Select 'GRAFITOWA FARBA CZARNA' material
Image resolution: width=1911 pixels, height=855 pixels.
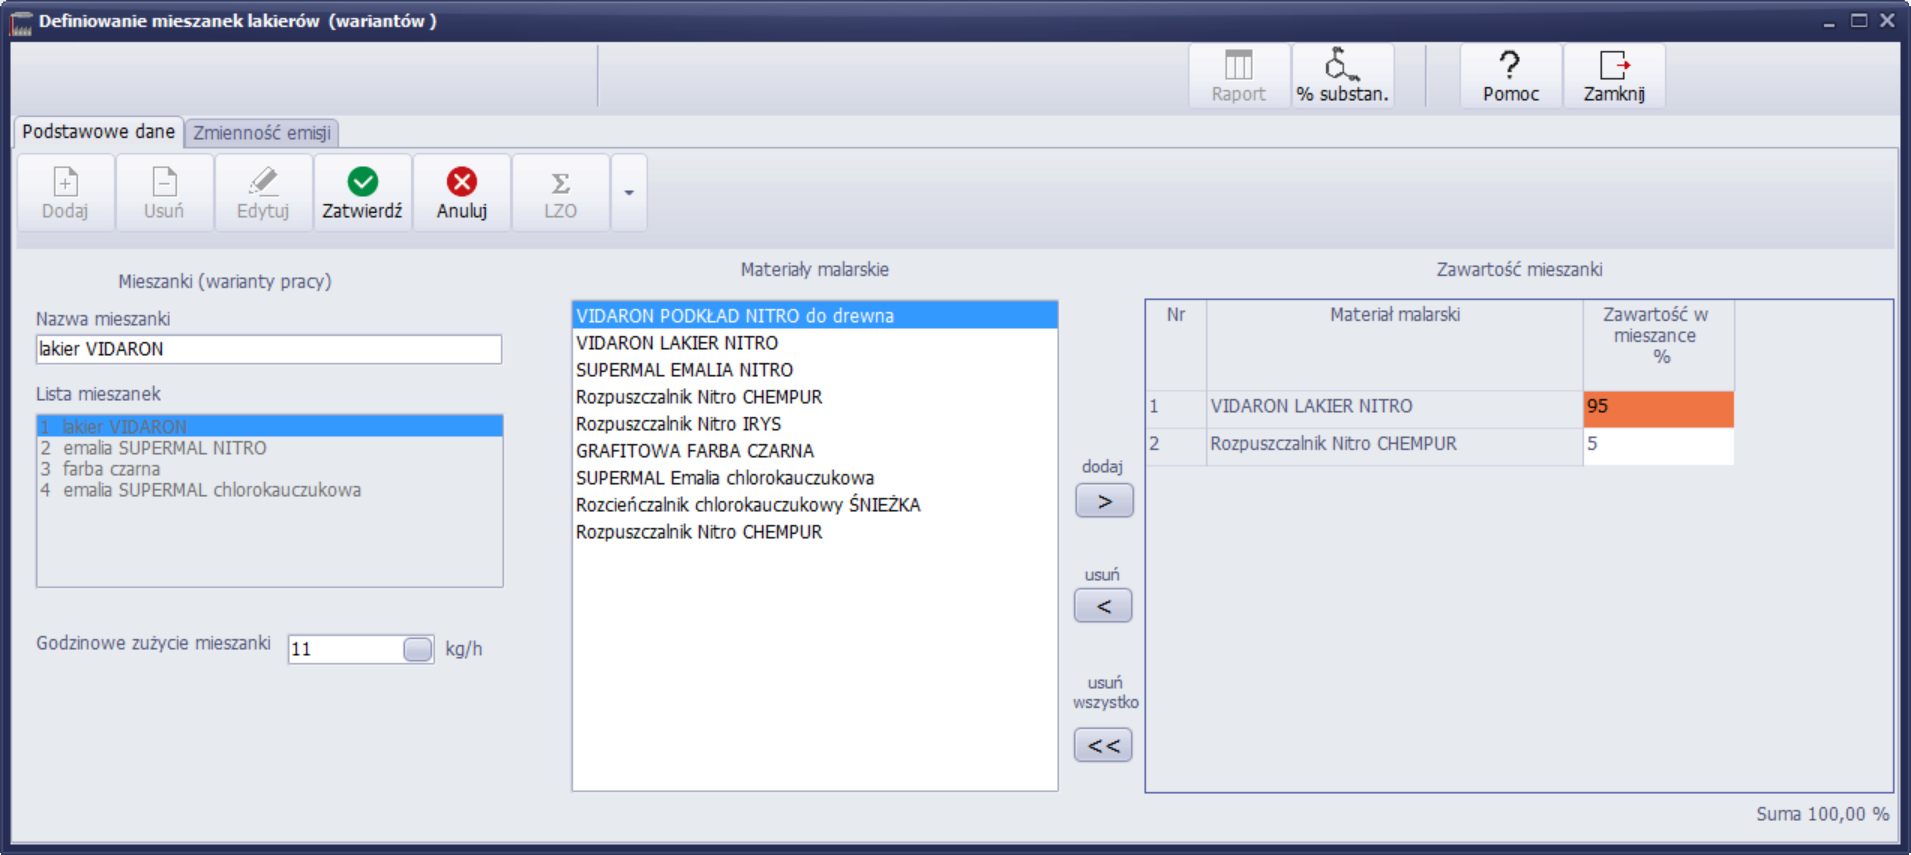coord(815,451)
